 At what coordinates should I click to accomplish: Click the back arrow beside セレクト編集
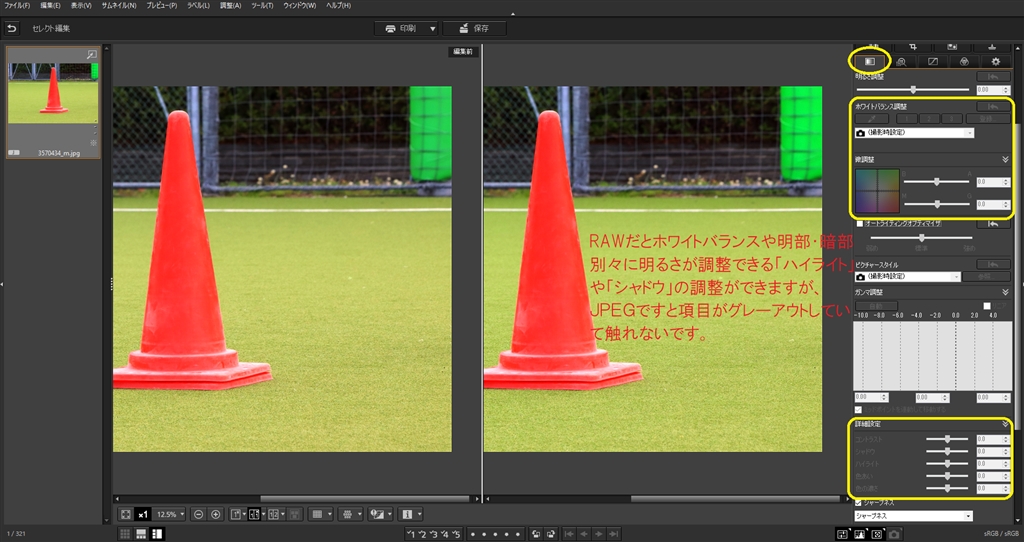tap(12, 28)
